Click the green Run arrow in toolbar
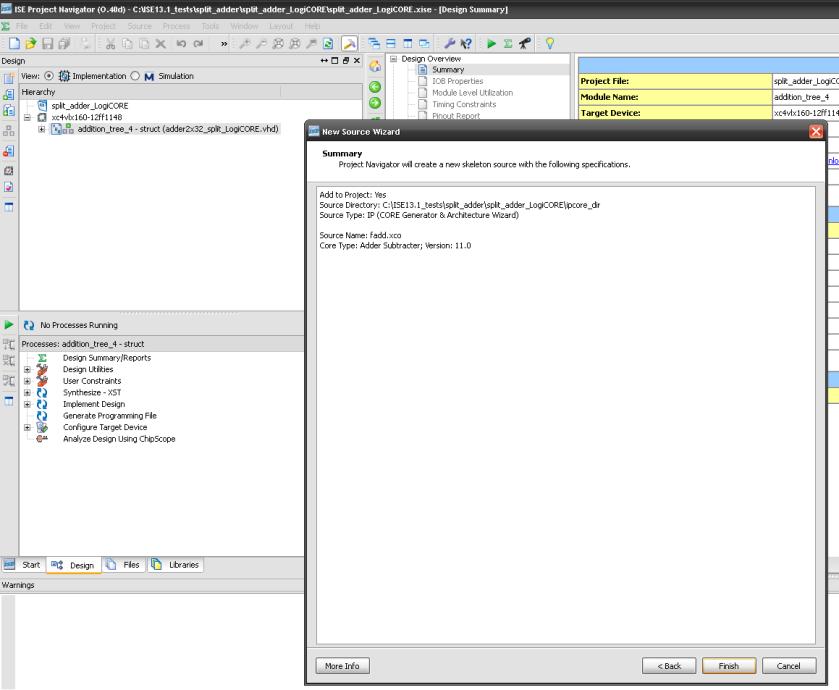The image size is (839, 690). [491, 43]
